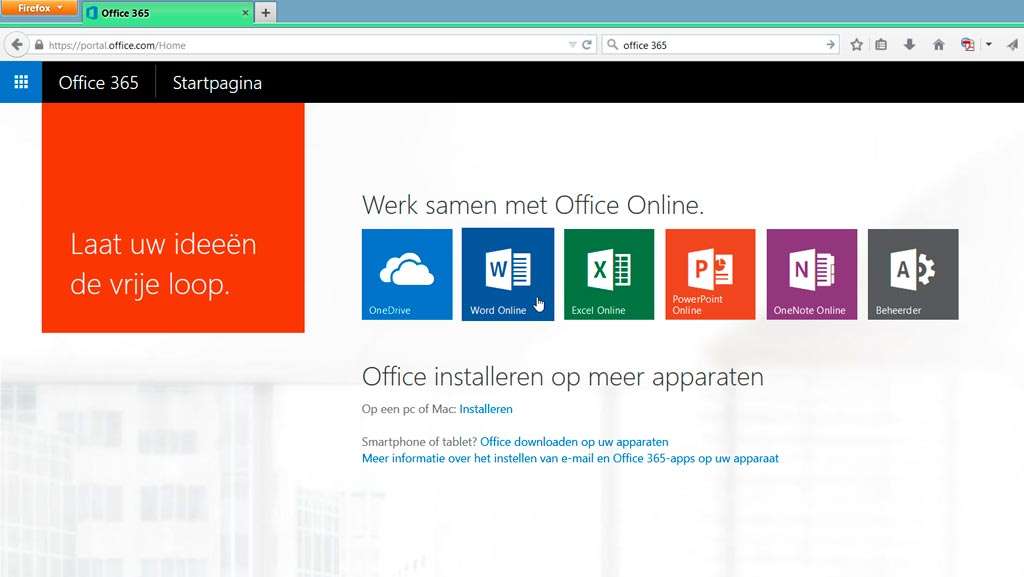Open the Firefox menu button
This screenshot has height=577, width=1024.
(x=39, y=8)
